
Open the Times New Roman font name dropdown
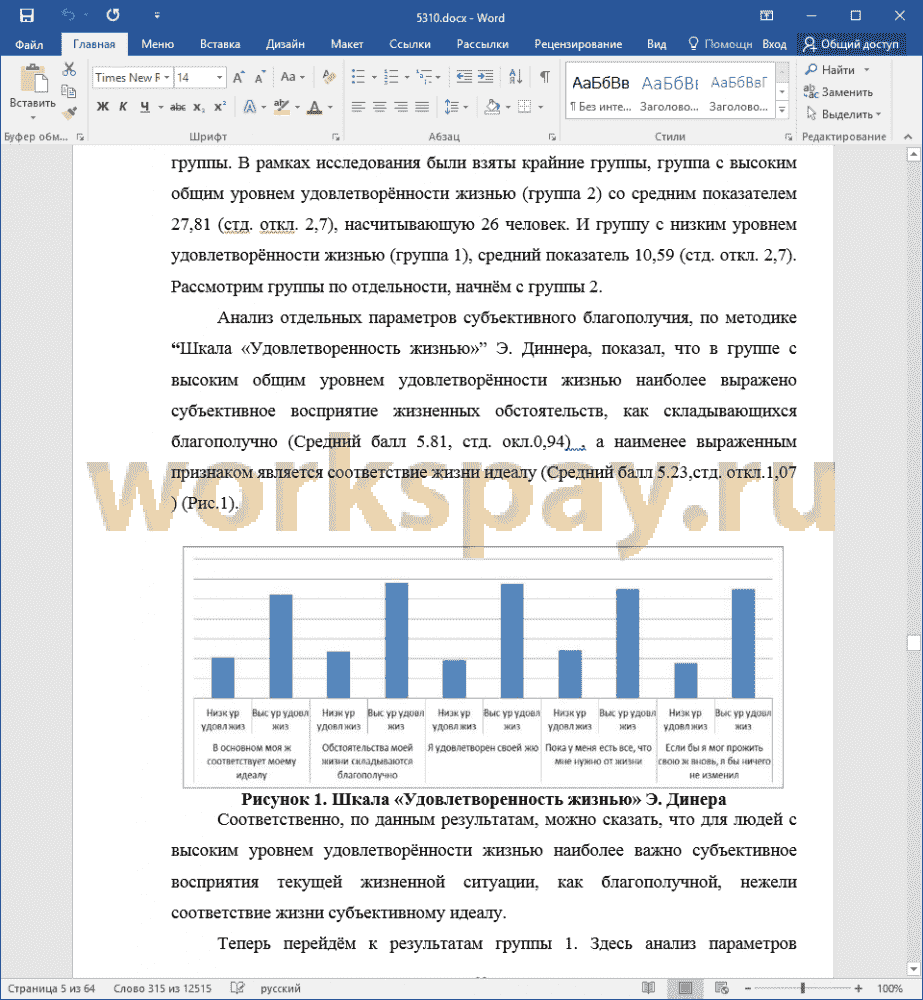pyautogui.click(x=166, y=78)
